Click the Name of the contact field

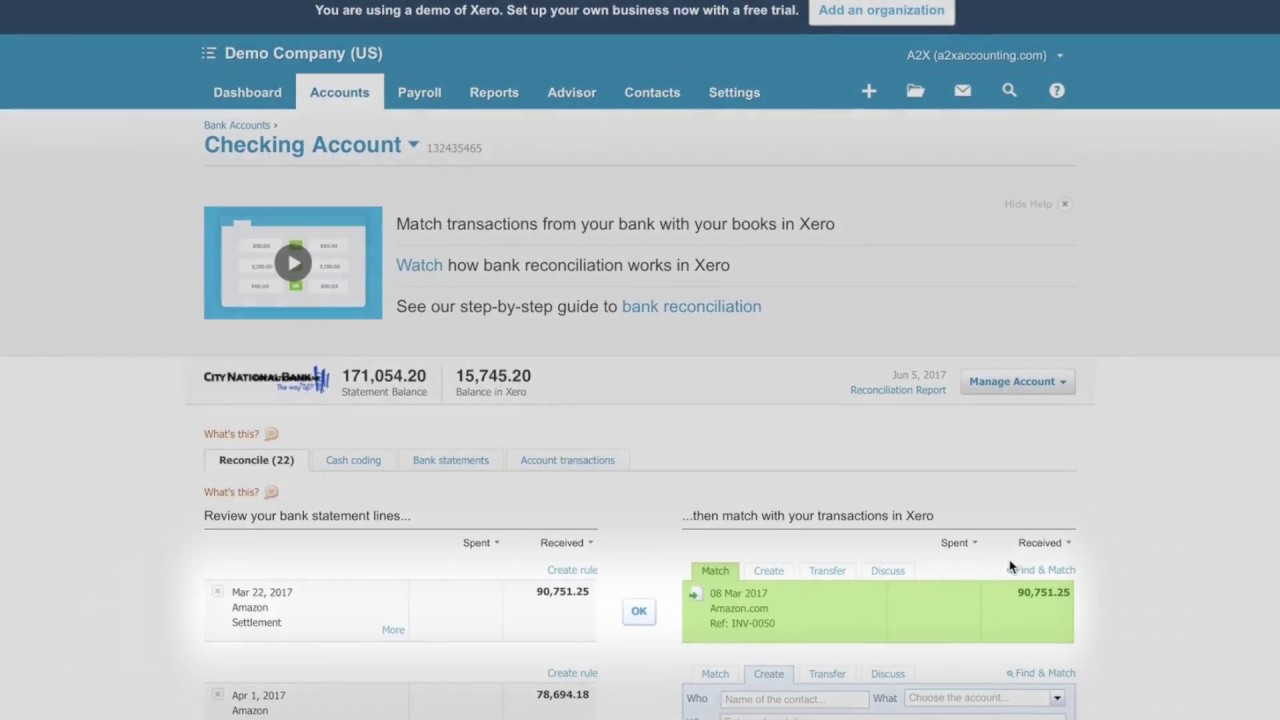coord(794,699)
